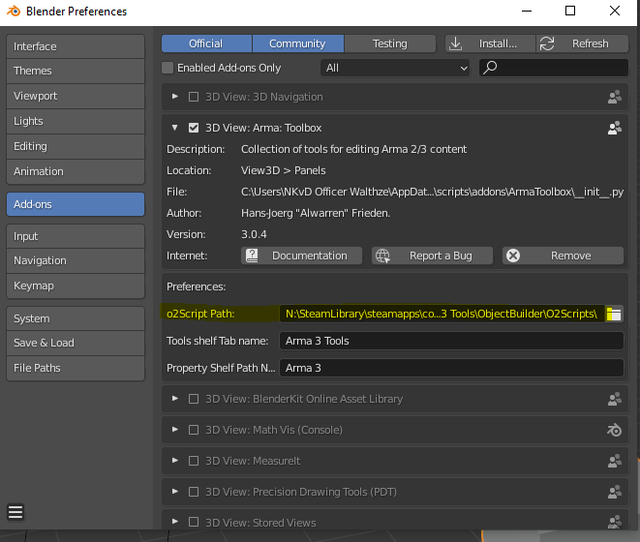
Task: Maximize the Blender Preferences window
Action: 570,11
